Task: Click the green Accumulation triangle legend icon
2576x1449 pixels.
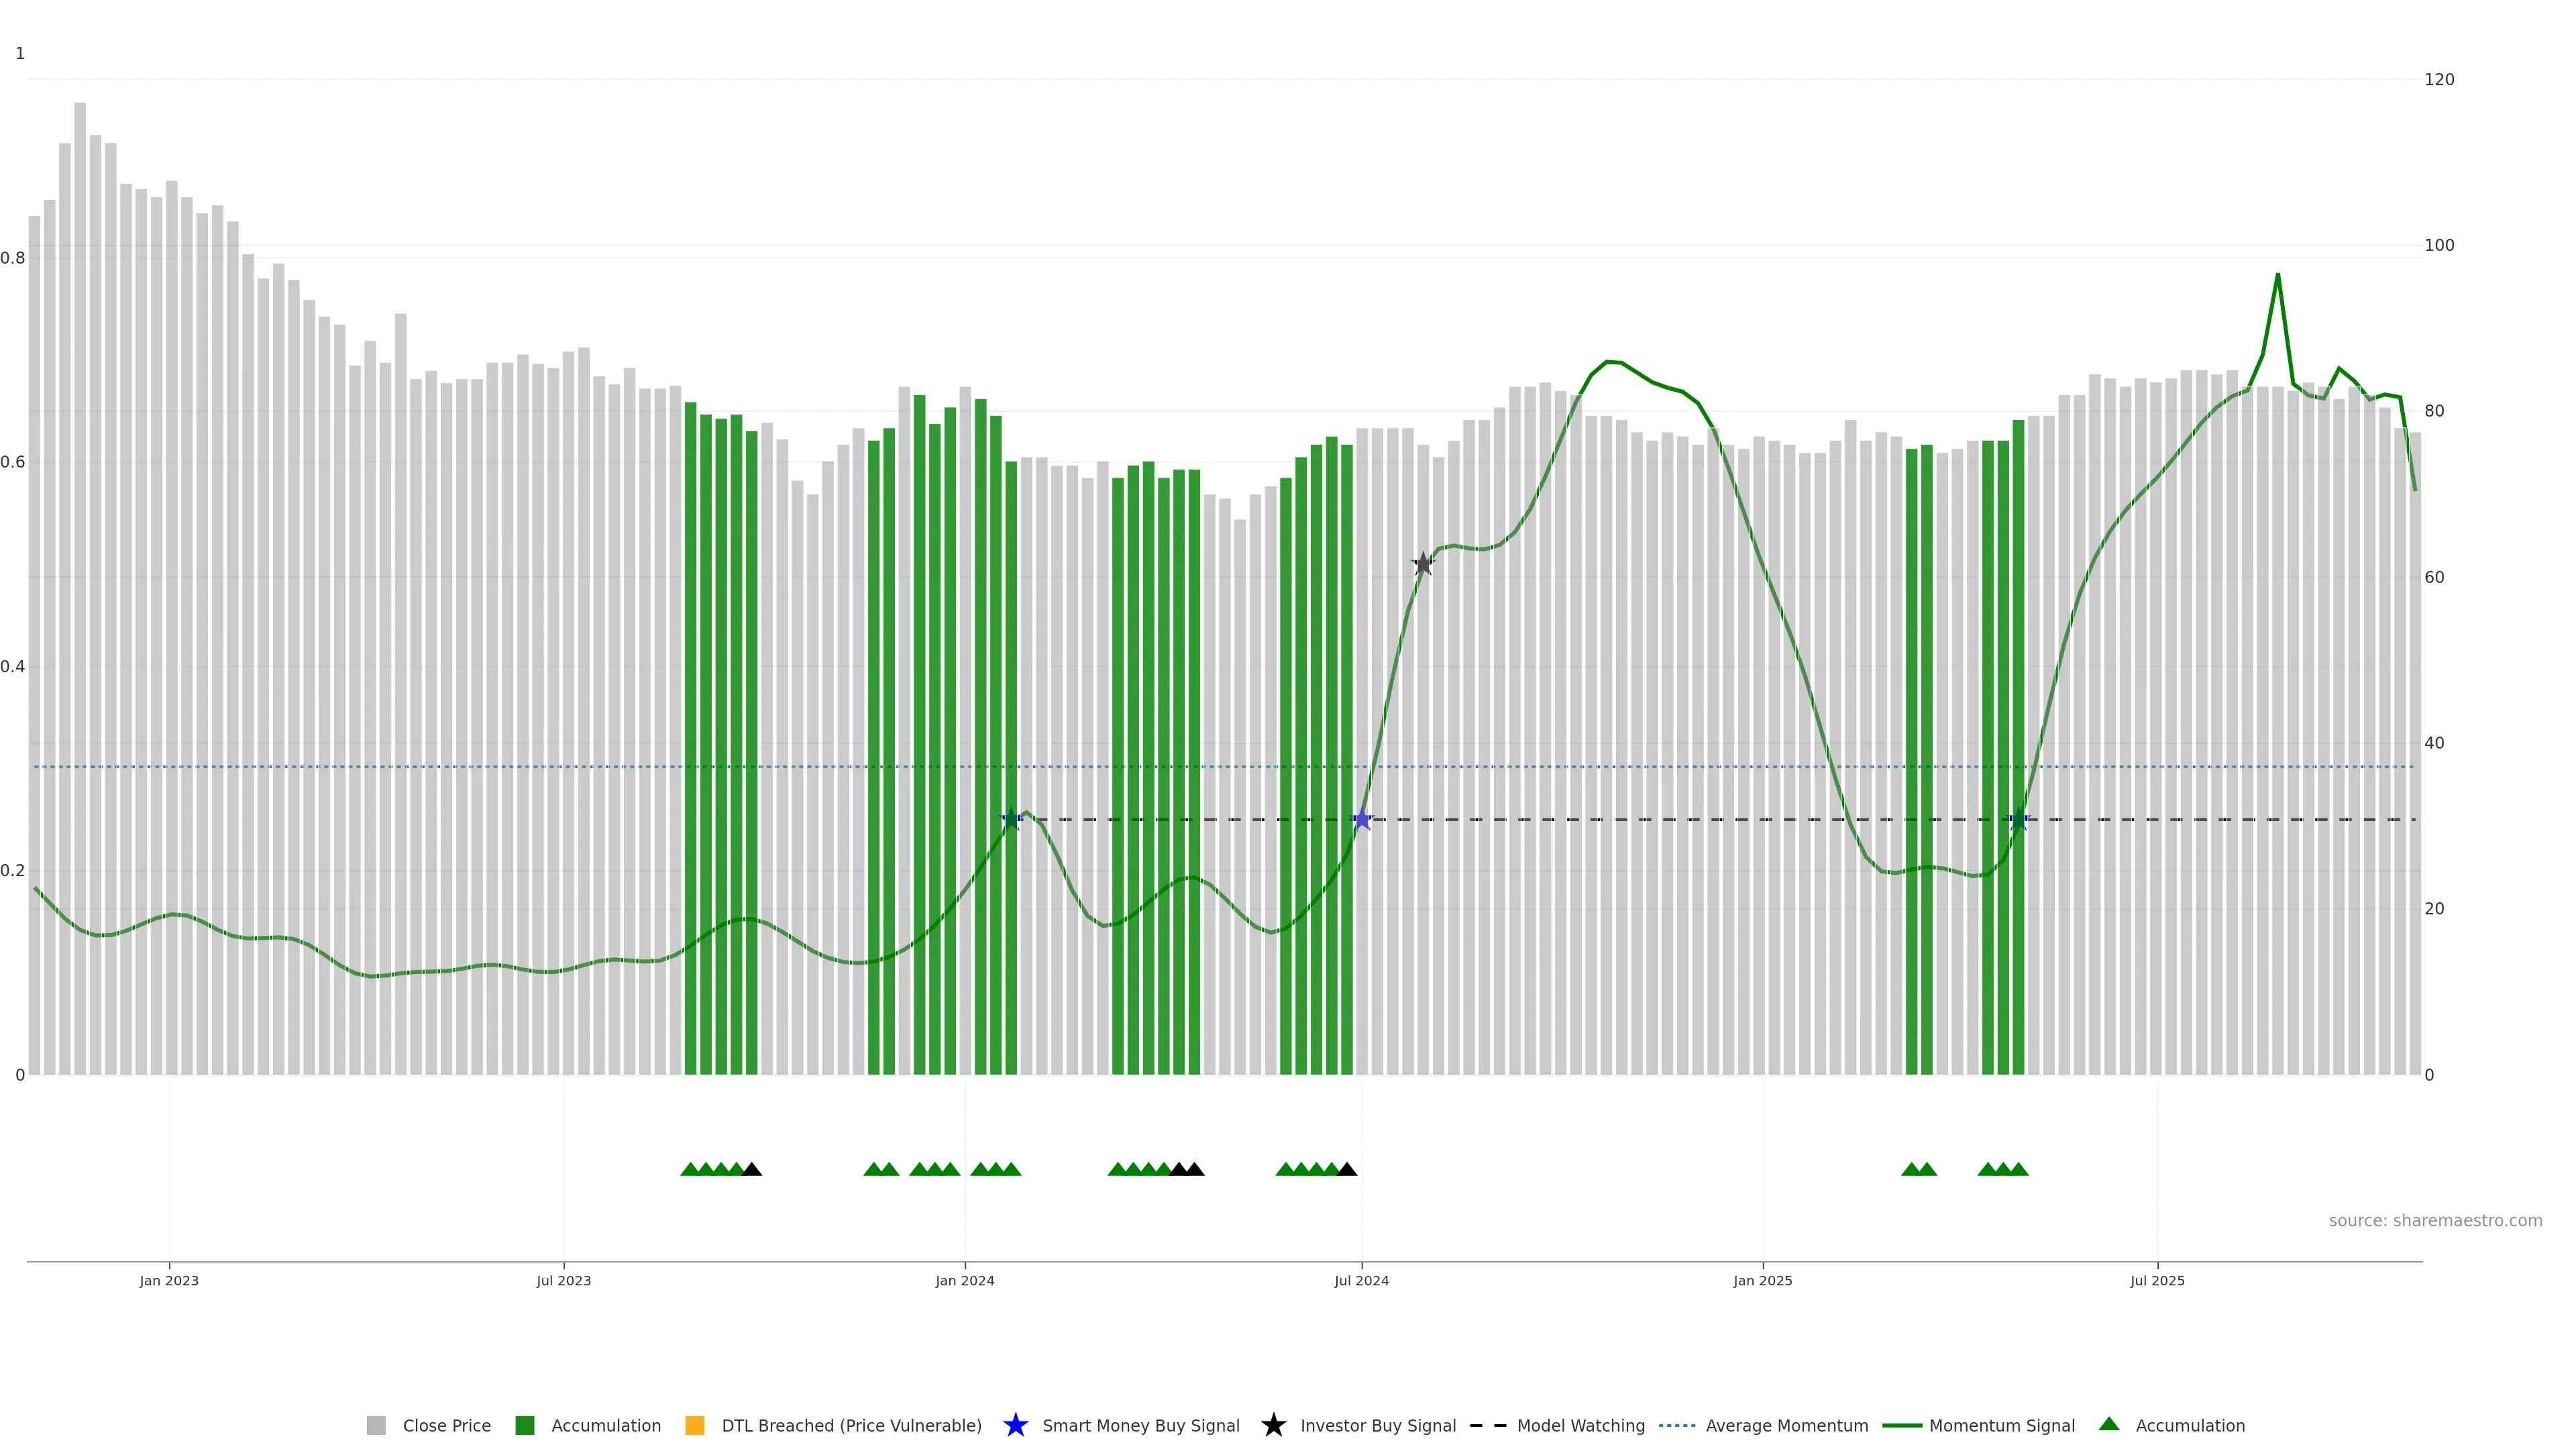Action: tap(2109, 1424)
